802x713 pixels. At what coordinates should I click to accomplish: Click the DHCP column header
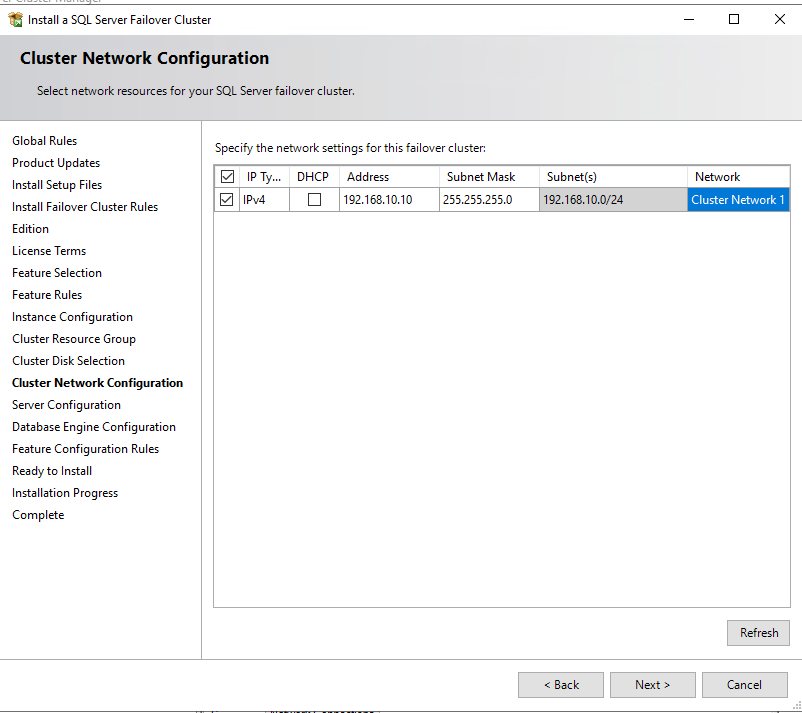pos(314,176)
